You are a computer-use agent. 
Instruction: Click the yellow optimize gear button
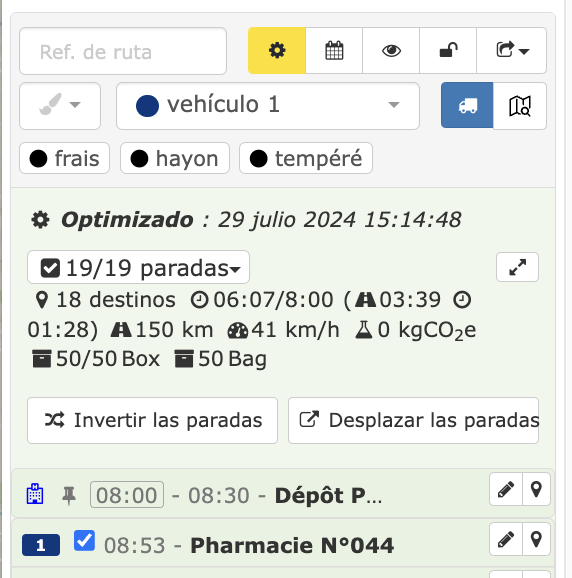click(x=277, y=51)
